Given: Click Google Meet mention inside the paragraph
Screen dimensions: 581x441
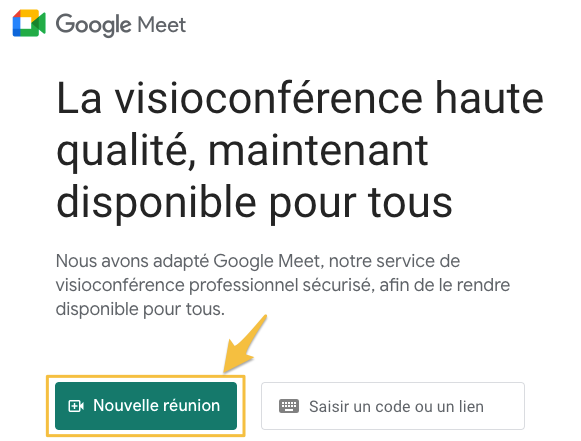Looking at the screenshot, I should tap(266, 261).
